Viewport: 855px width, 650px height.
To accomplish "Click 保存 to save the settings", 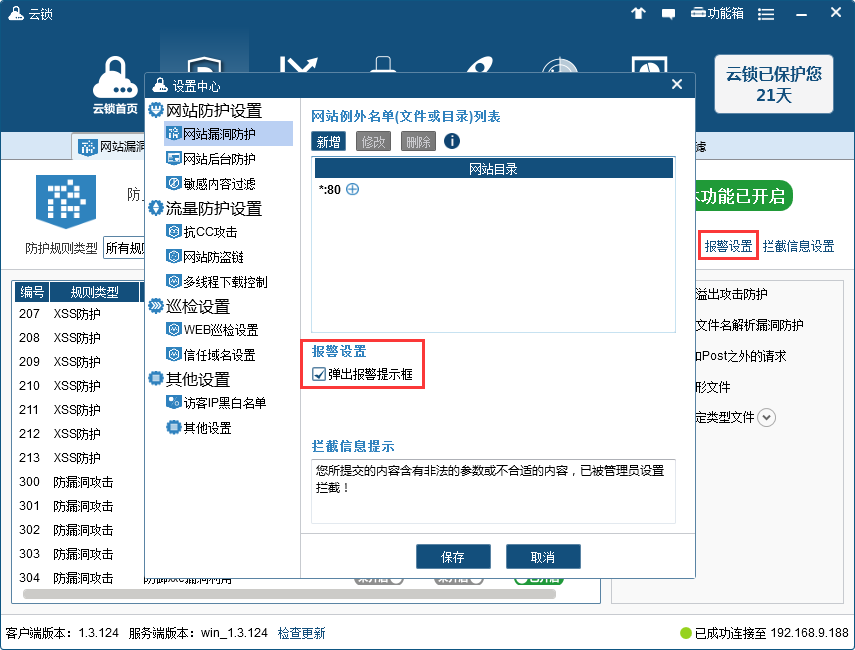I will pos(453,556).
